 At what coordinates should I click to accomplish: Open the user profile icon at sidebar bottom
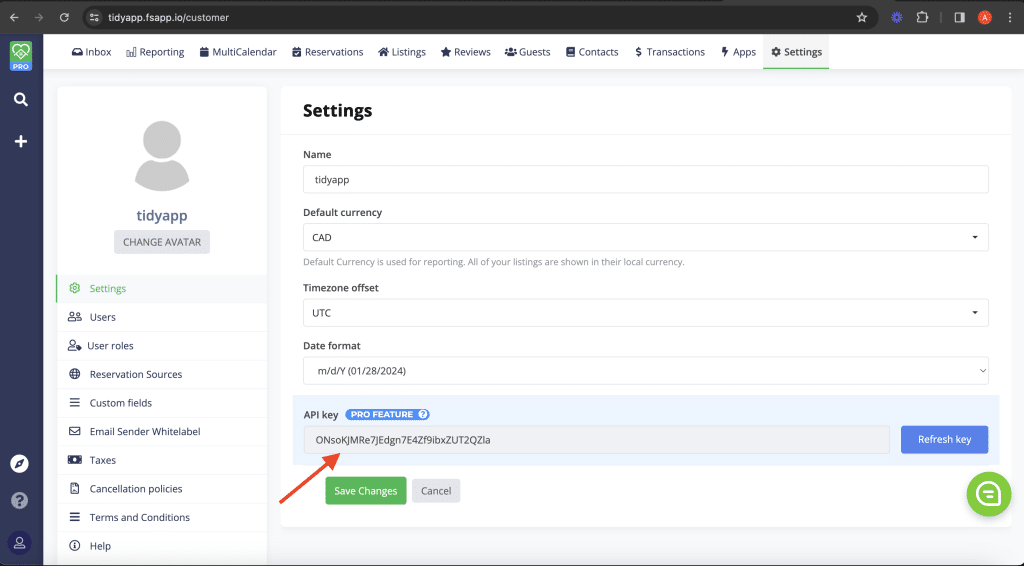coord(20,542)
